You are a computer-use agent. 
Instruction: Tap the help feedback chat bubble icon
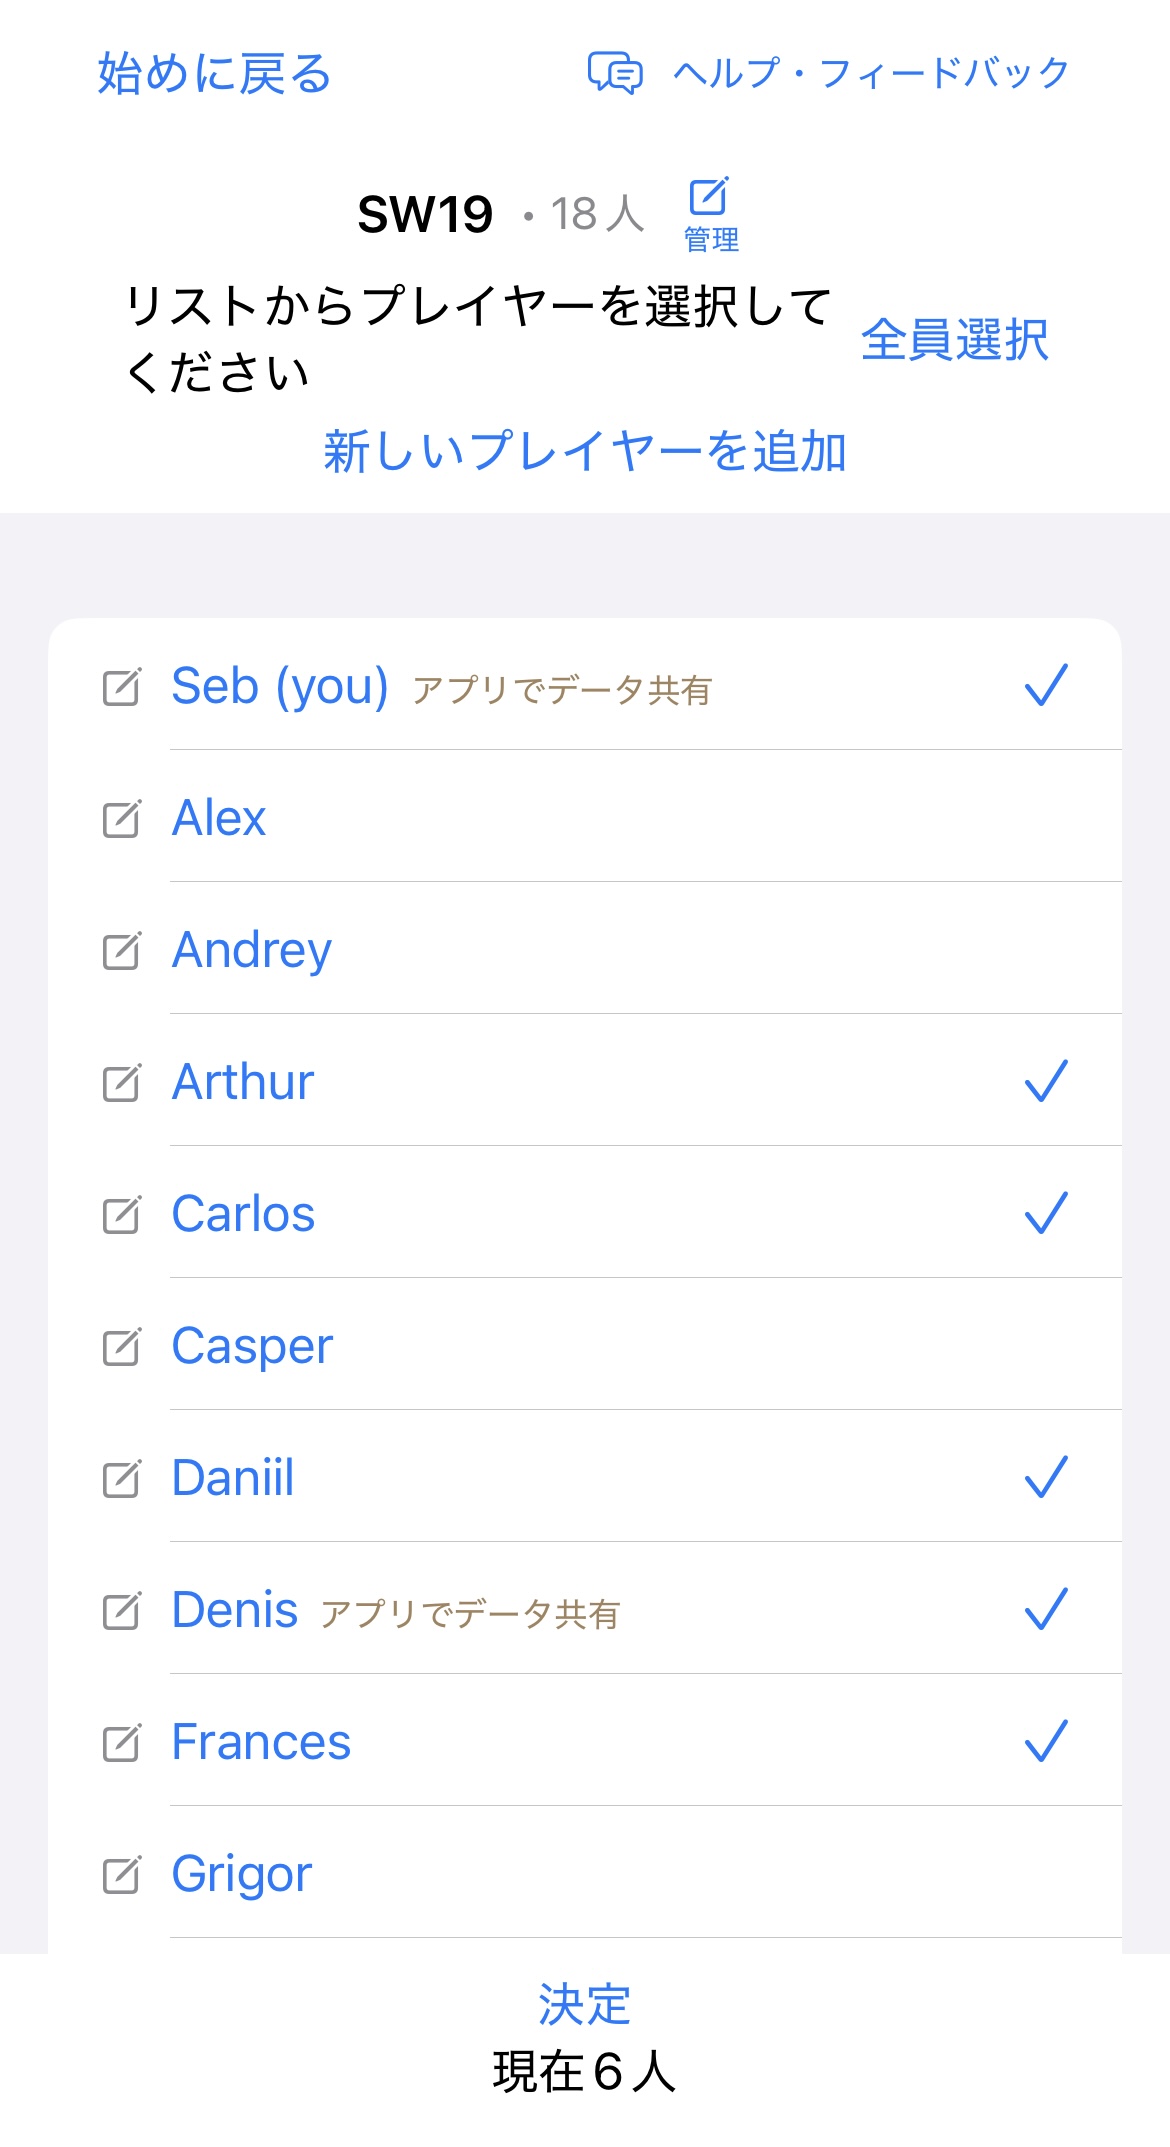614,73
